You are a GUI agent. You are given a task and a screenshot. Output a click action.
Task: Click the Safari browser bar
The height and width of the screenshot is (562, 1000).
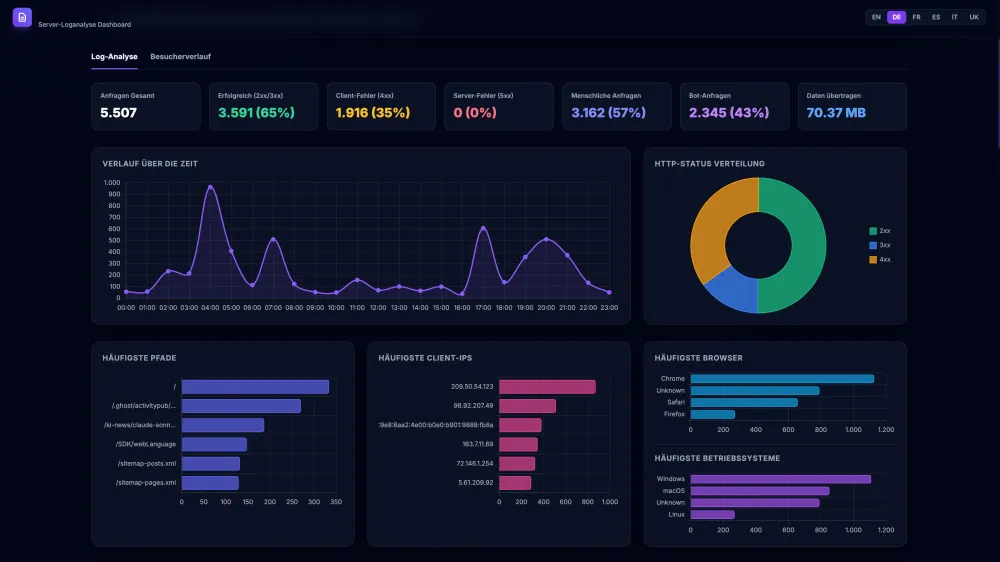744,403
